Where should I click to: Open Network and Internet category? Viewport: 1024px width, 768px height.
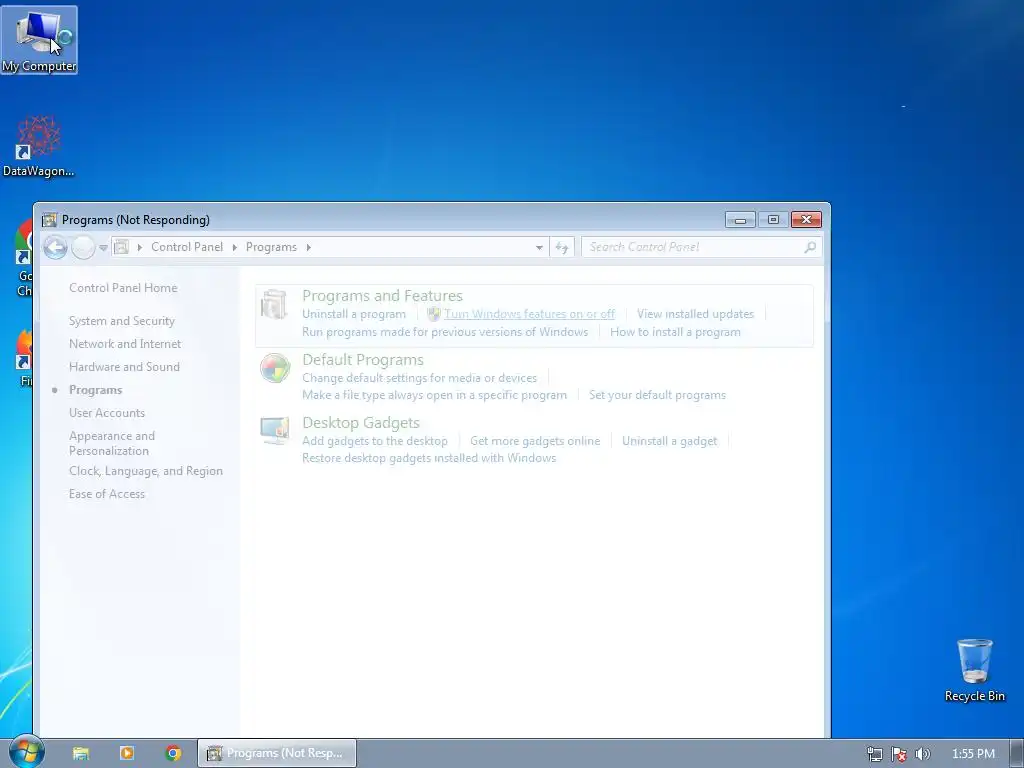(125, 344)
